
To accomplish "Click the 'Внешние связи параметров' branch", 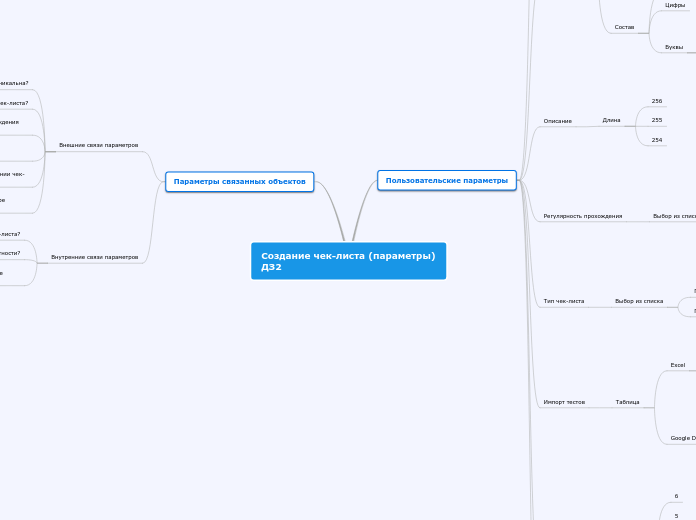I will pos(99,145).
